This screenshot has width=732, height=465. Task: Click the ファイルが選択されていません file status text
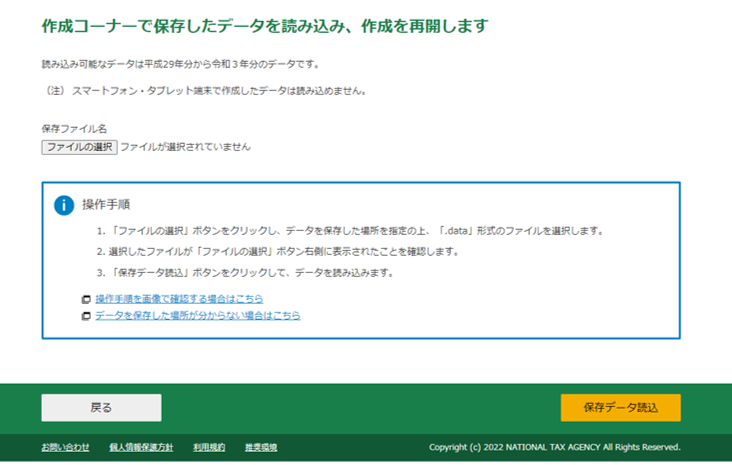coord(185,147)
